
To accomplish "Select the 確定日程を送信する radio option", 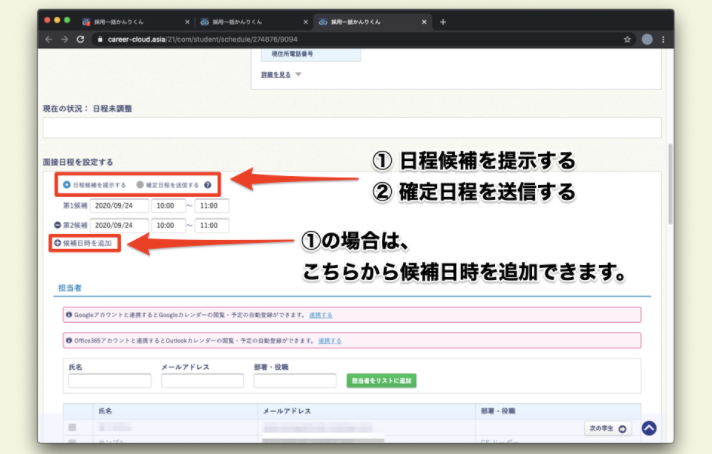I will pyautogui.click(x=140, y=185).
